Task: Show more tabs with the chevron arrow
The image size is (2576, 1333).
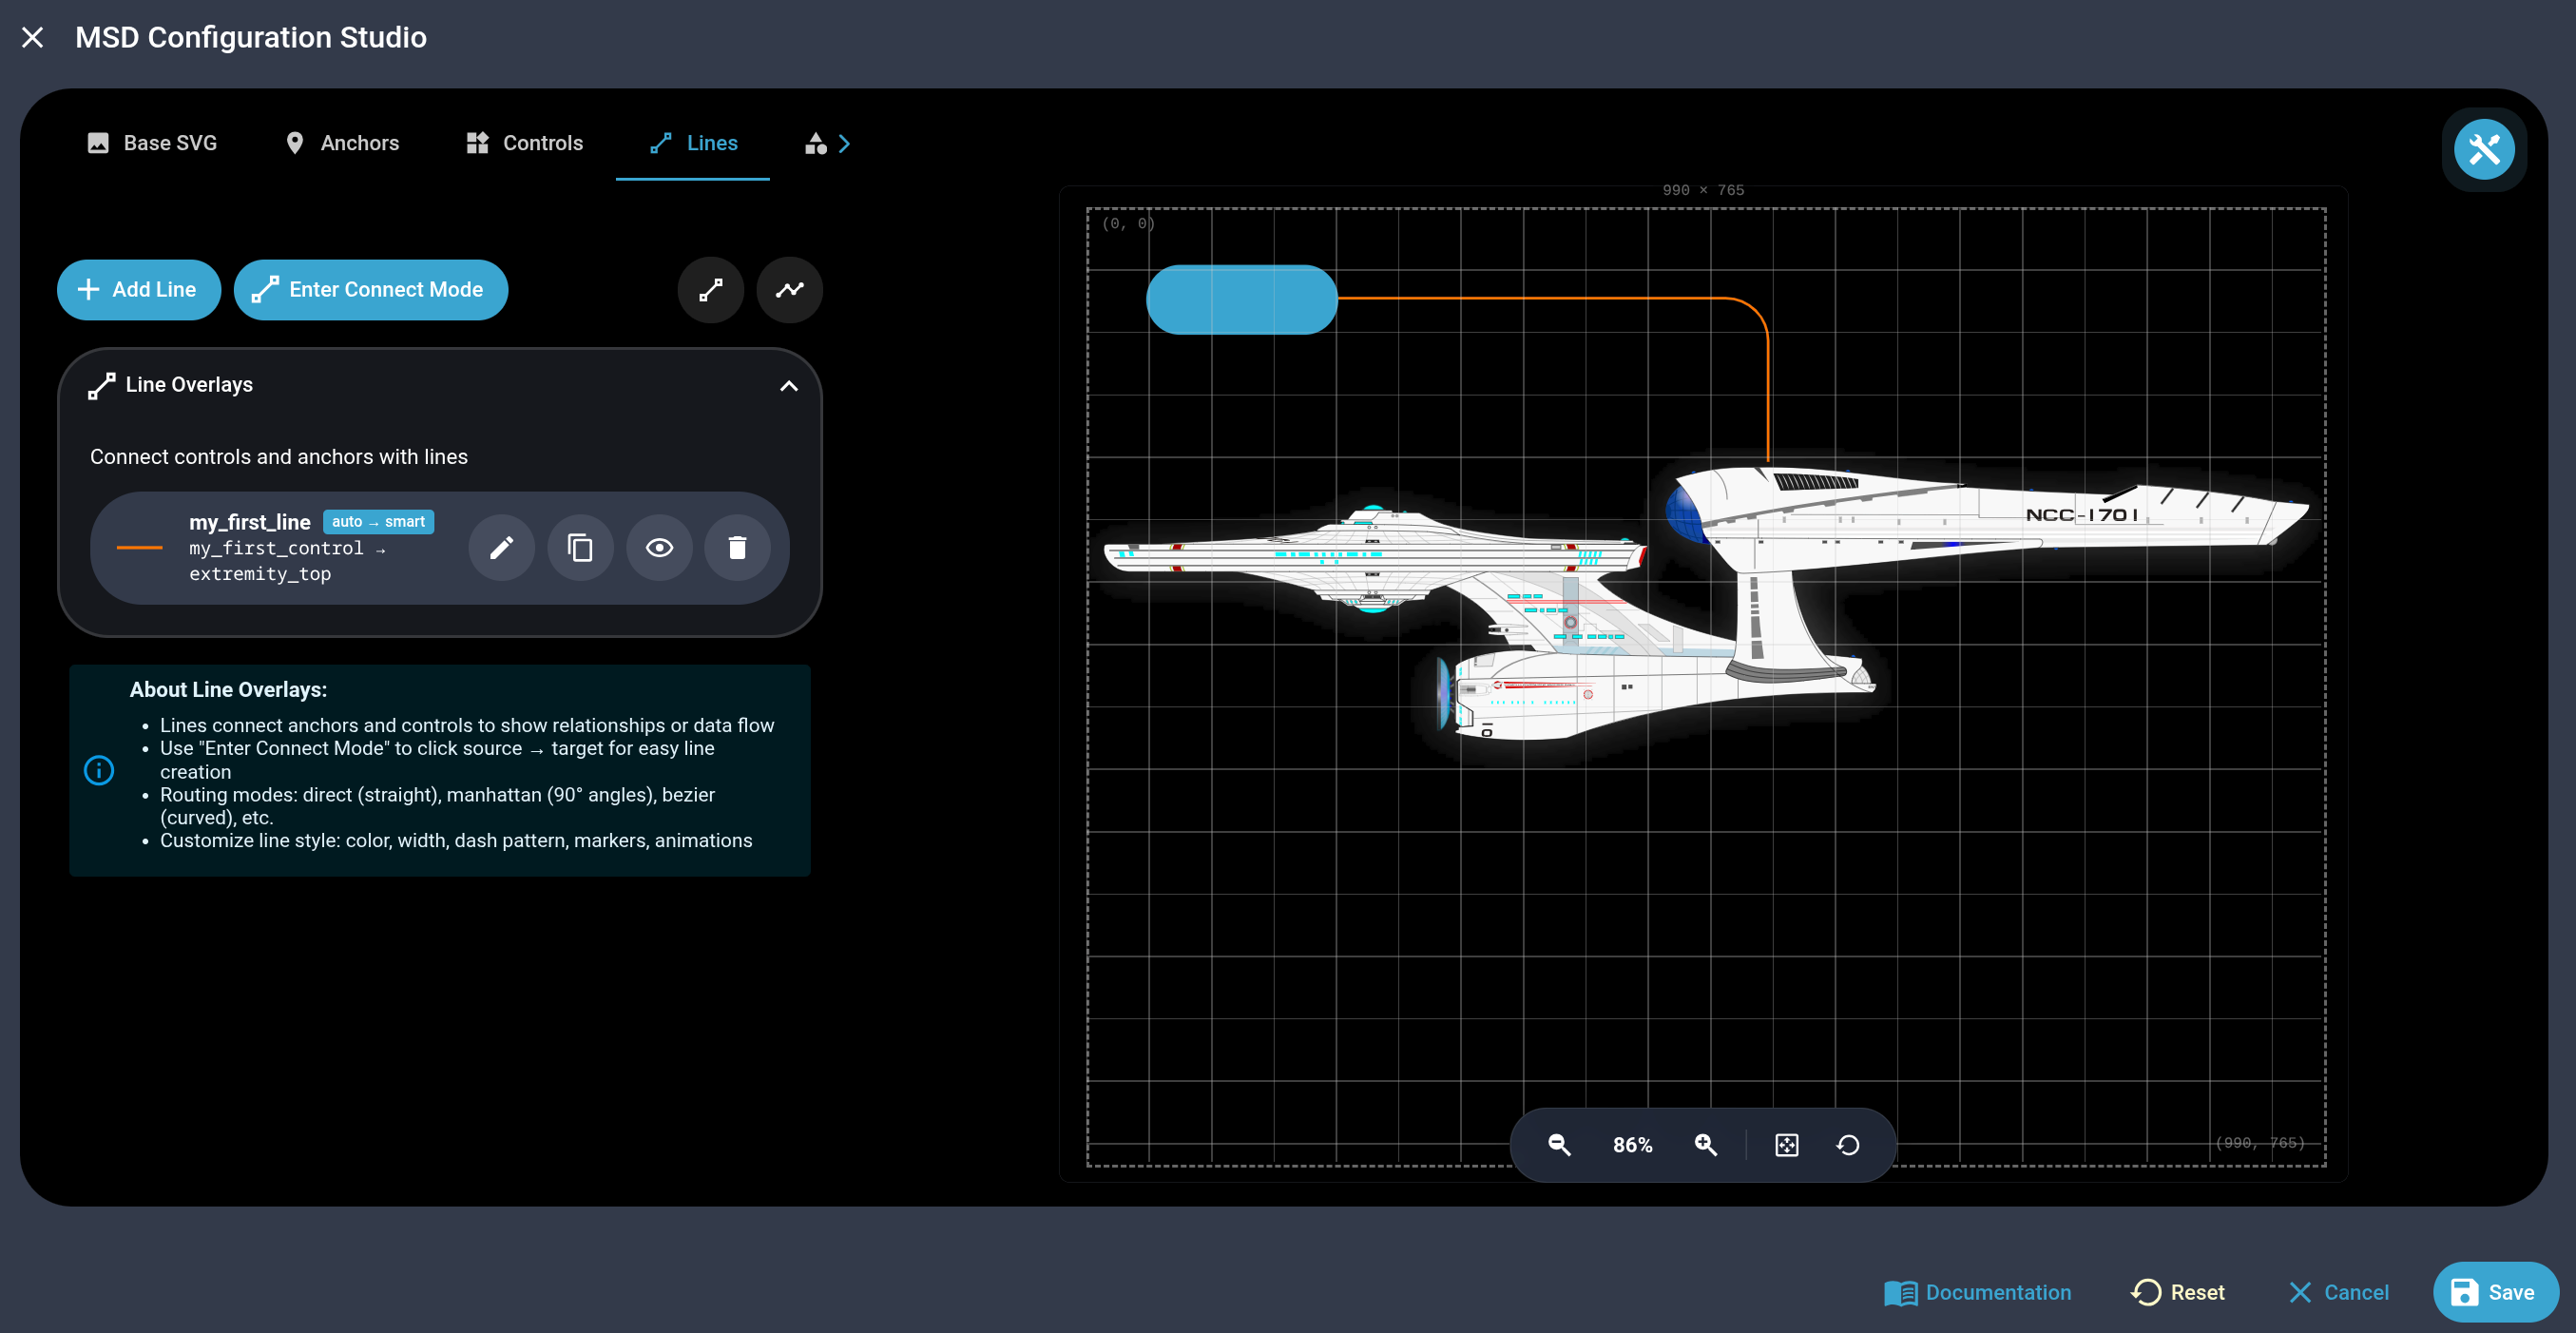Action: pos(845,144)
